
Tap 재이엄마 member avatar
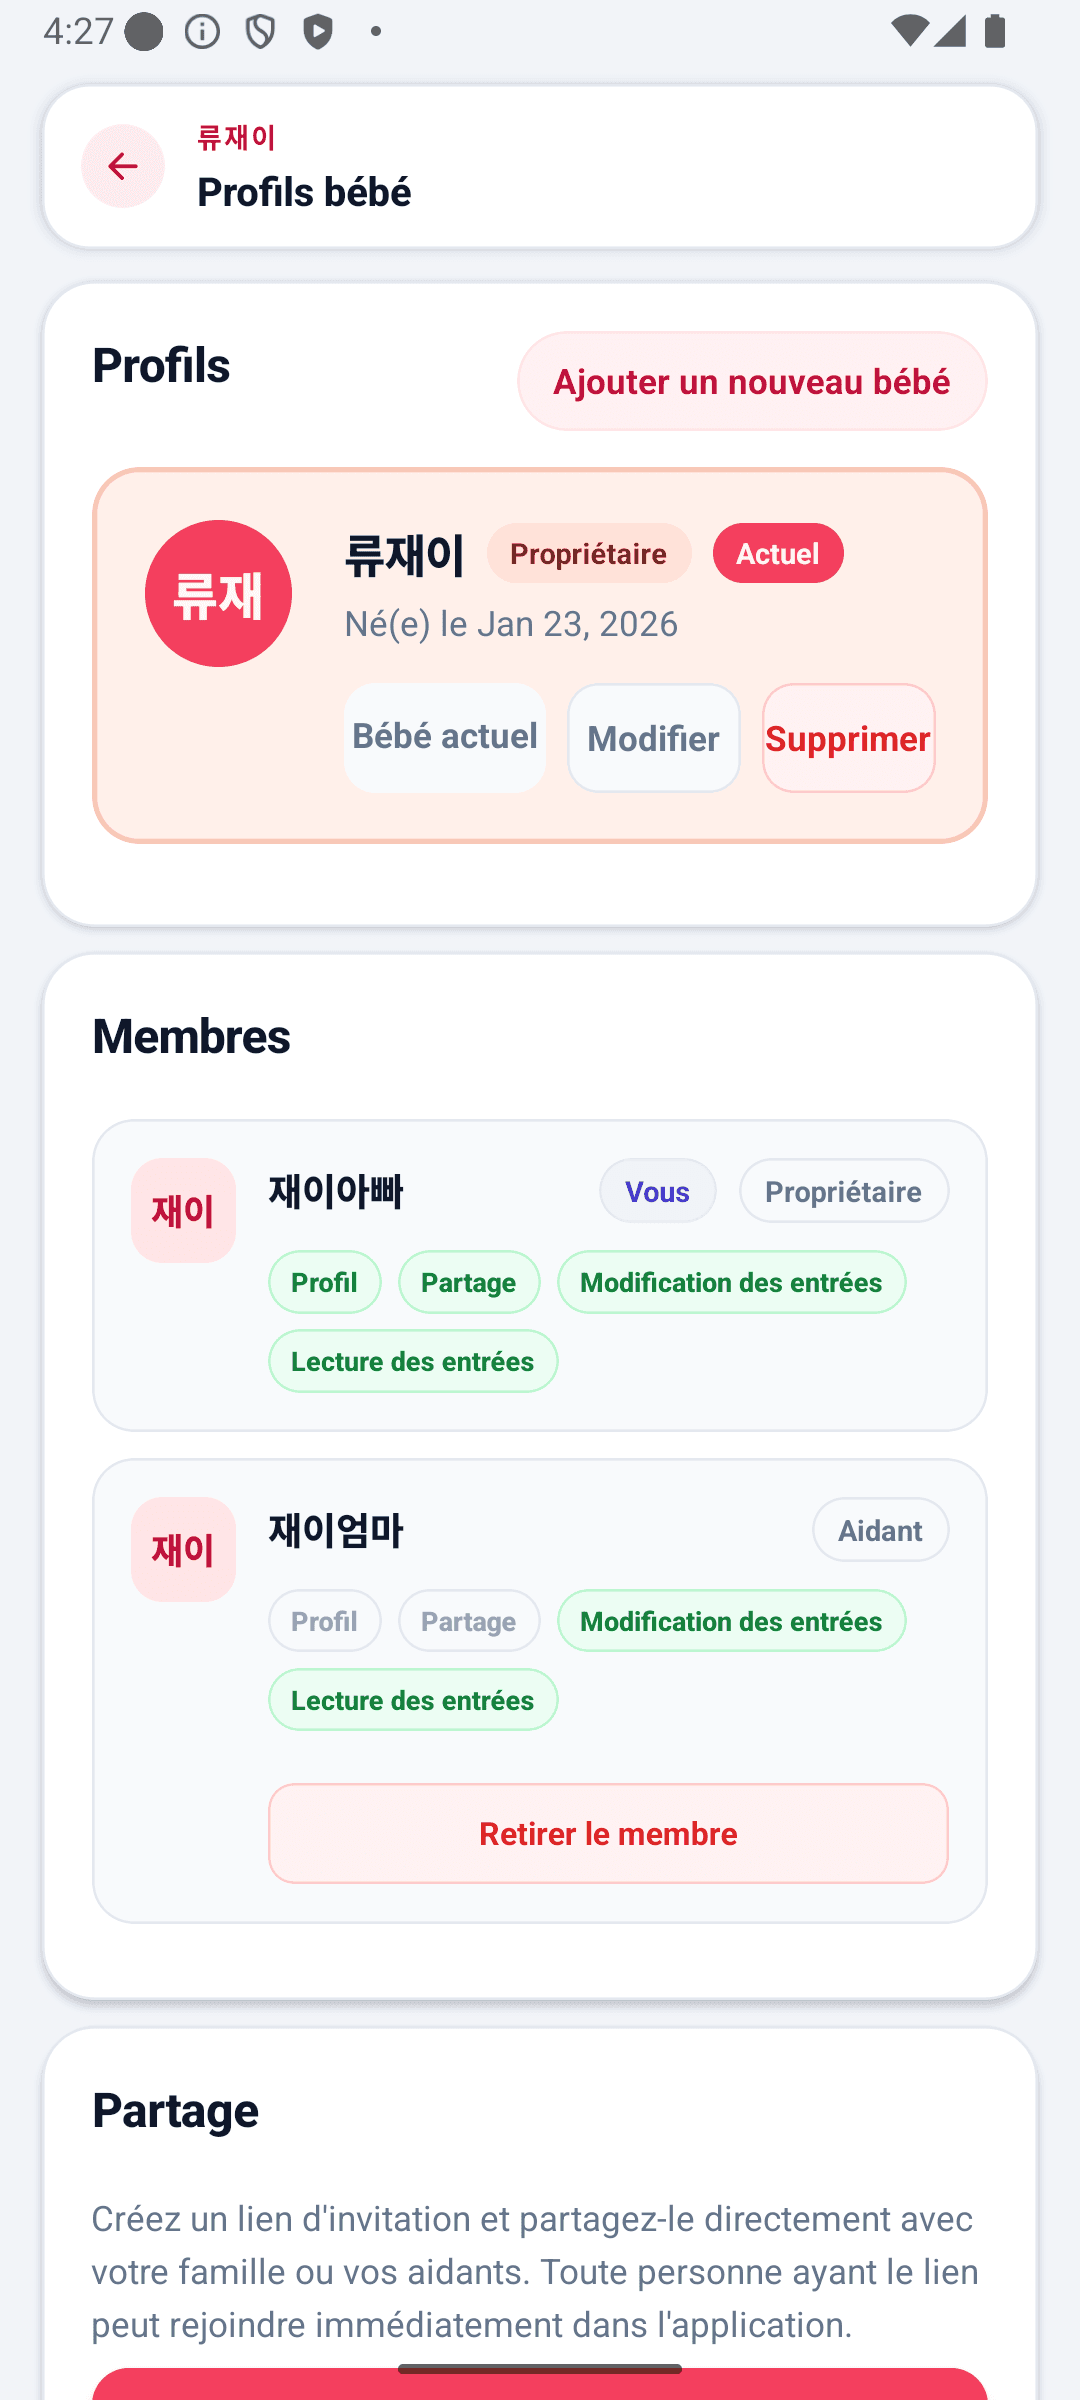click(x=183, y=1549)
